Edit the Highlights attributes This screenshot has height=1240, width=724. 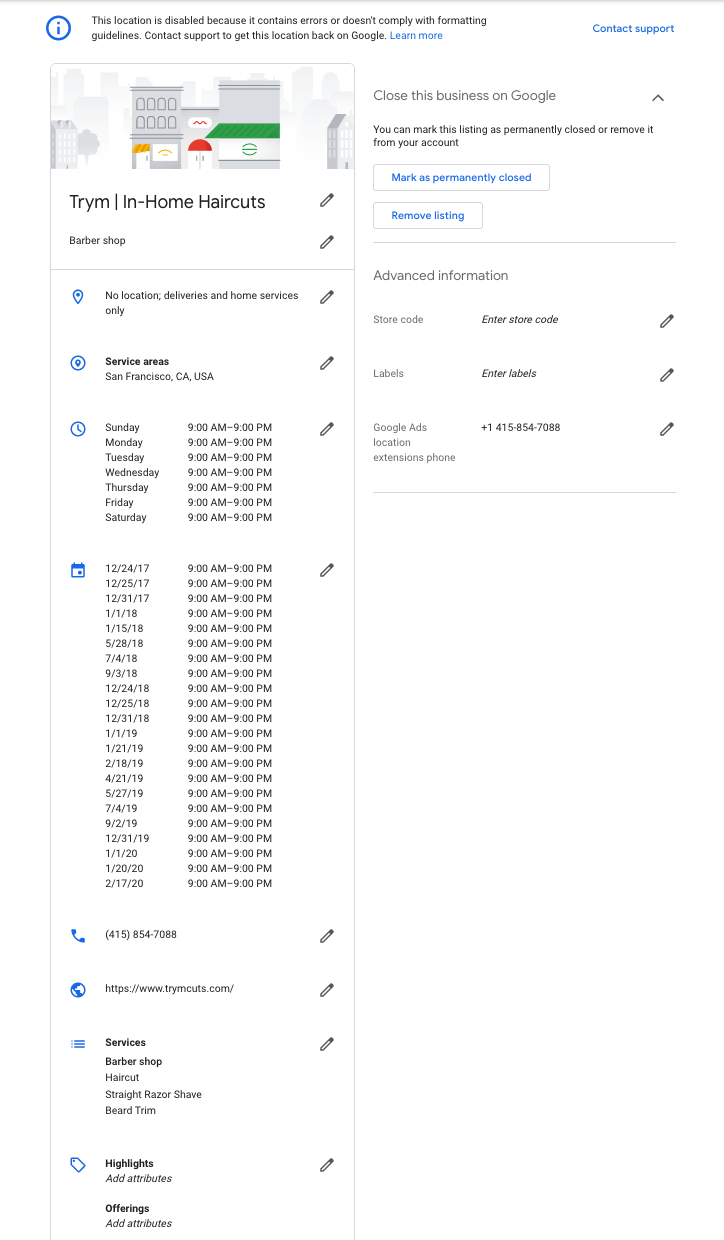pyautogui.click(x=327, y=1165)
